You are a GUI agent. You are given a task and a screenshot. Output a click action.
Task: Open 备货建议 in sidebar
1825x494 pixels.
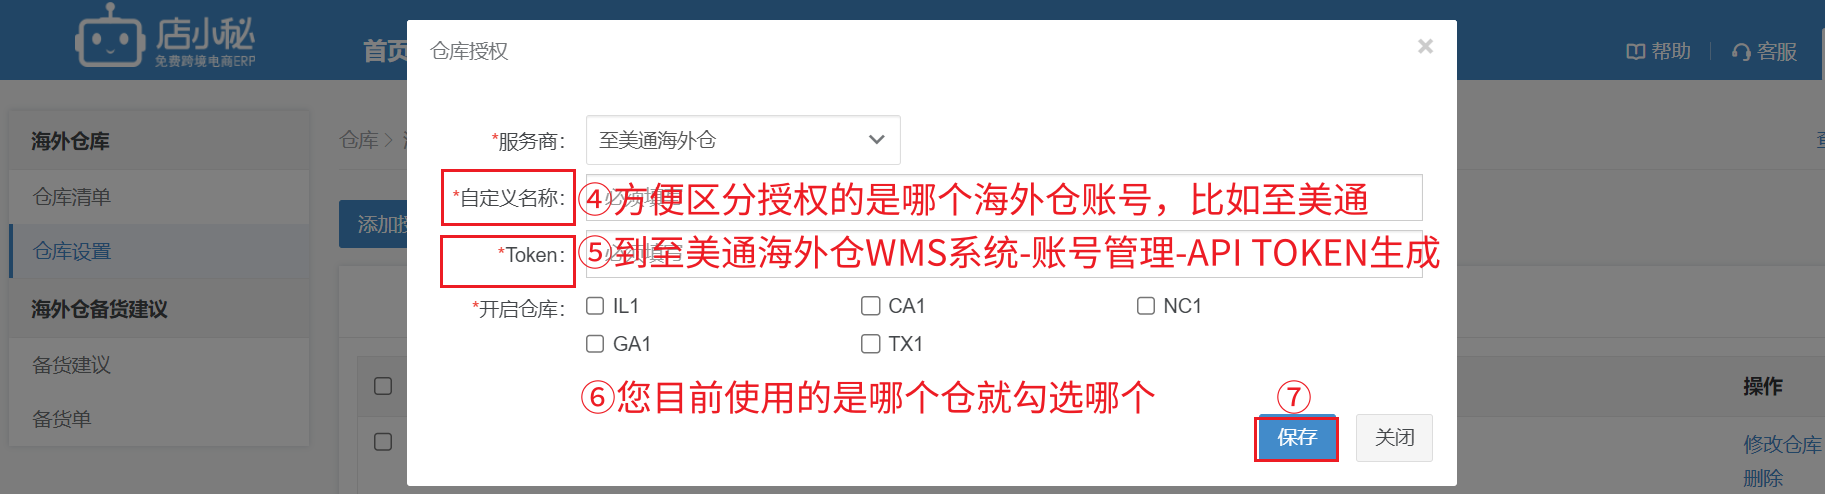coord(72,365)
